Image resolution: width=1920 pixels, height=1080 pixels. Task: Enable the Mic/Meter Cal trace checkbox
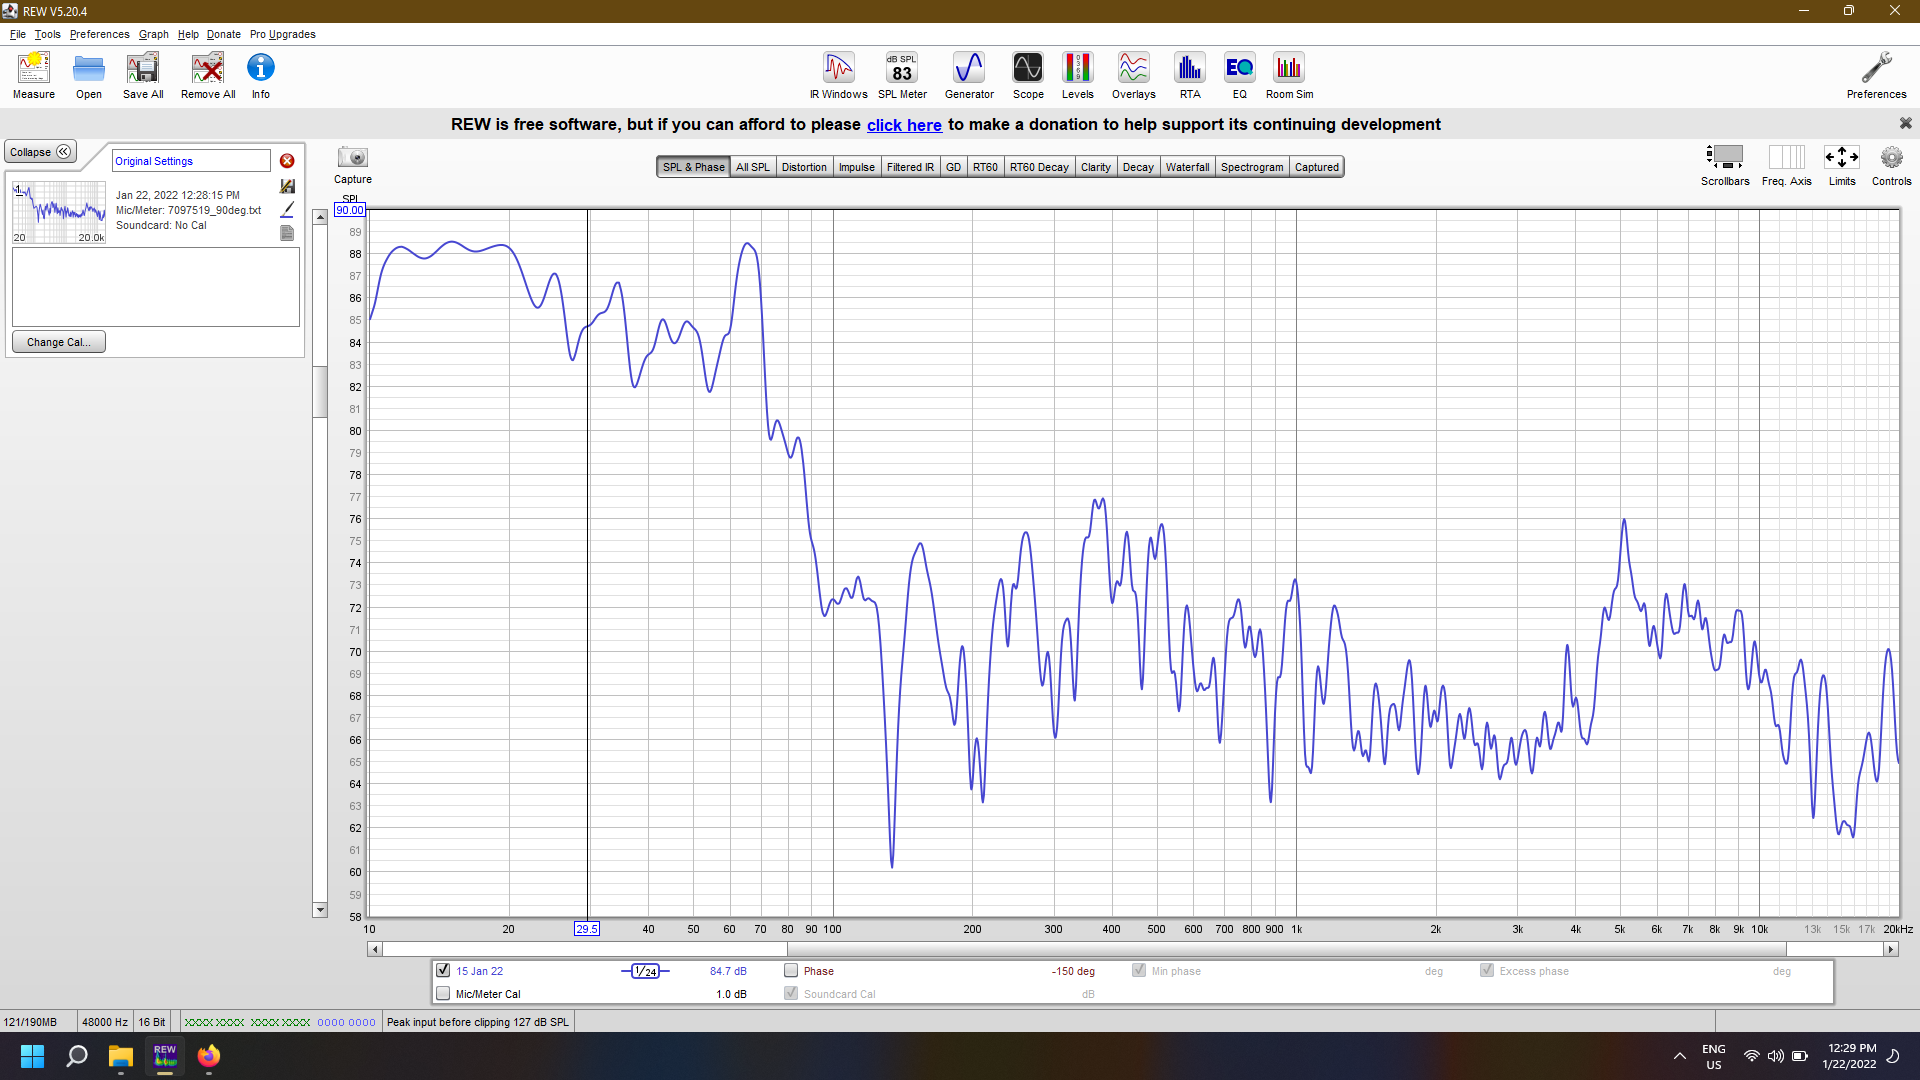click(443, 994)
